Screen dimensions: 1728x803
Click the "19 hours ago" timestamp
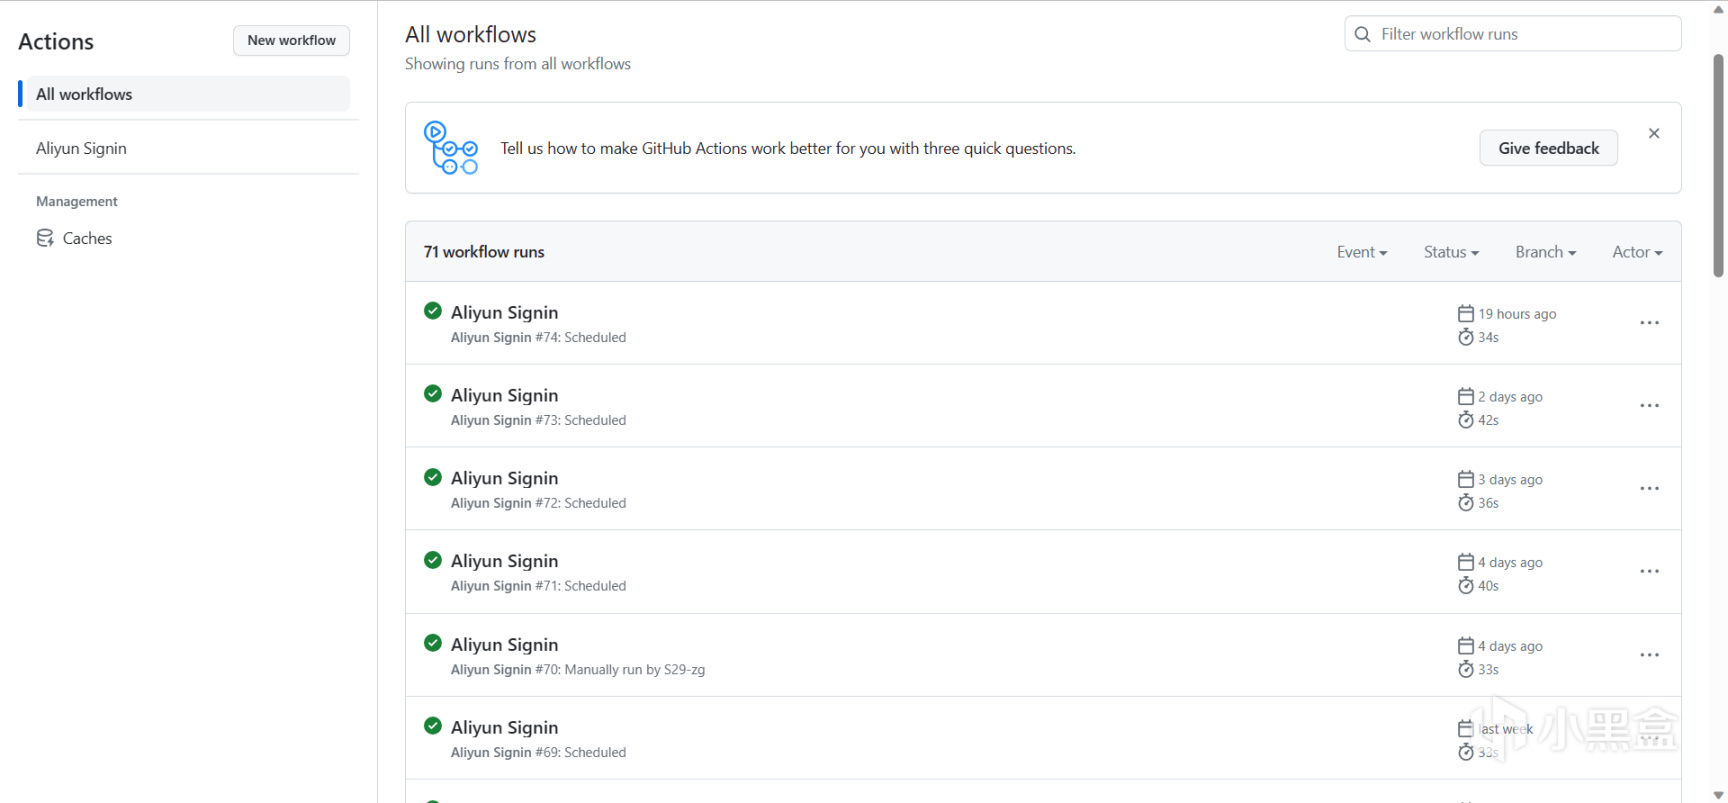[x=1518, y=314]
